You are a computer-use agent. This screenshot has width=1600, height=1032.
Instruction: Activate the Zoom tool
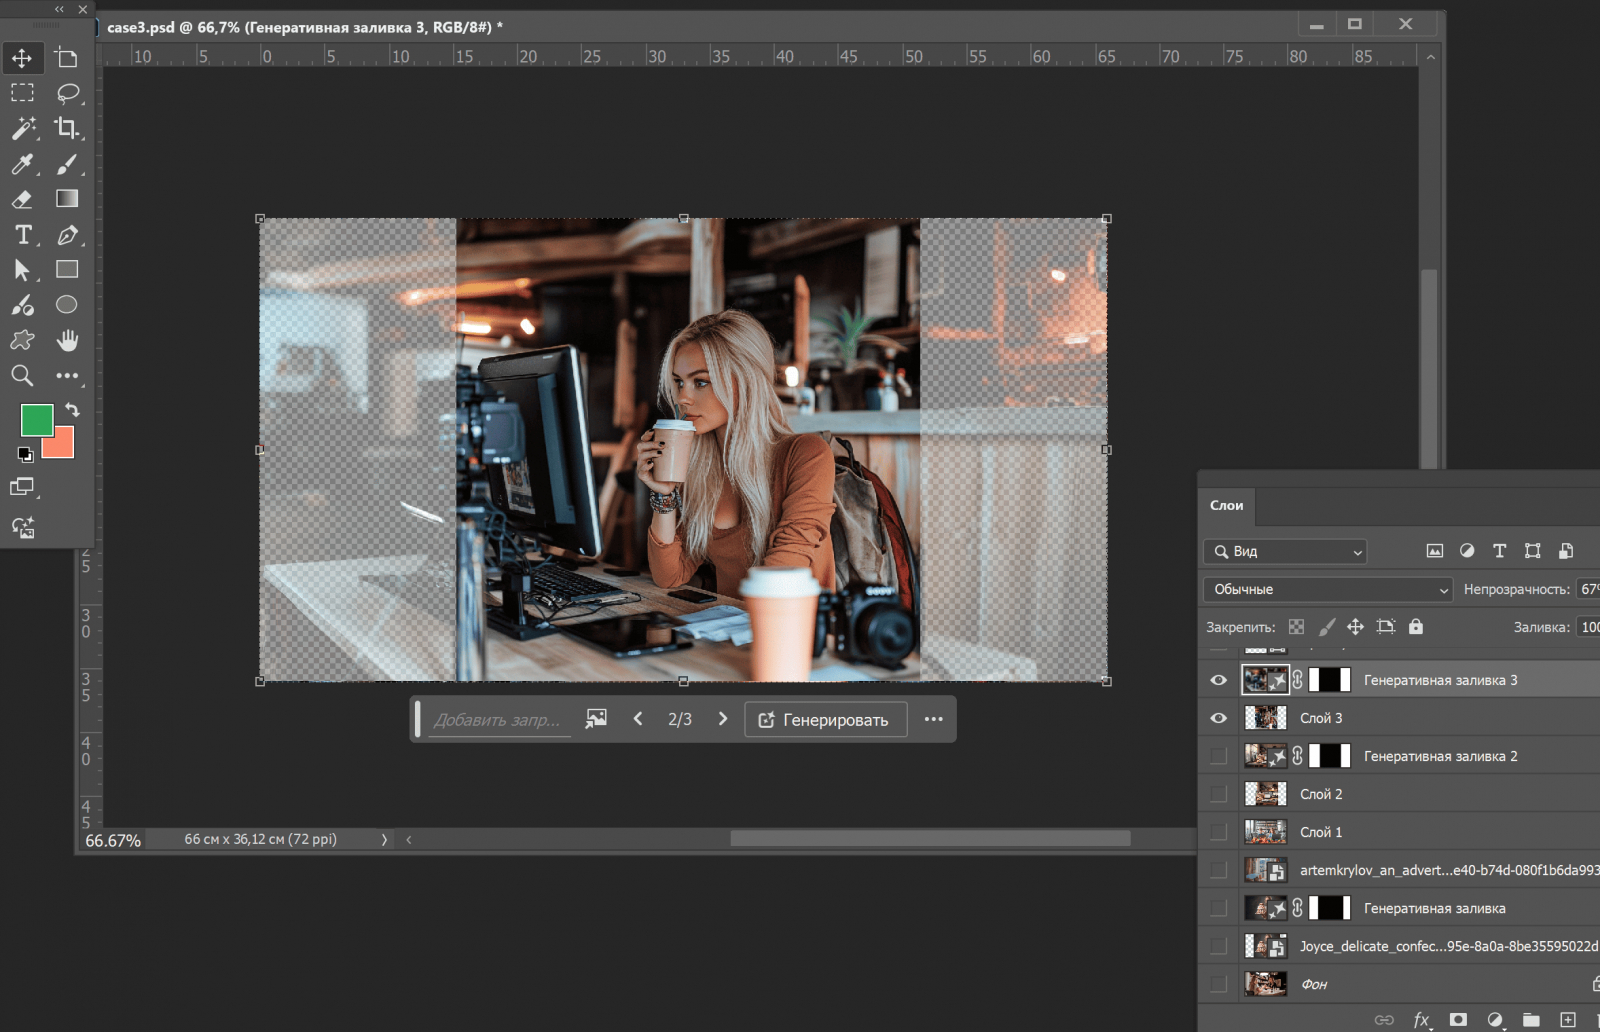pos(22,376)
